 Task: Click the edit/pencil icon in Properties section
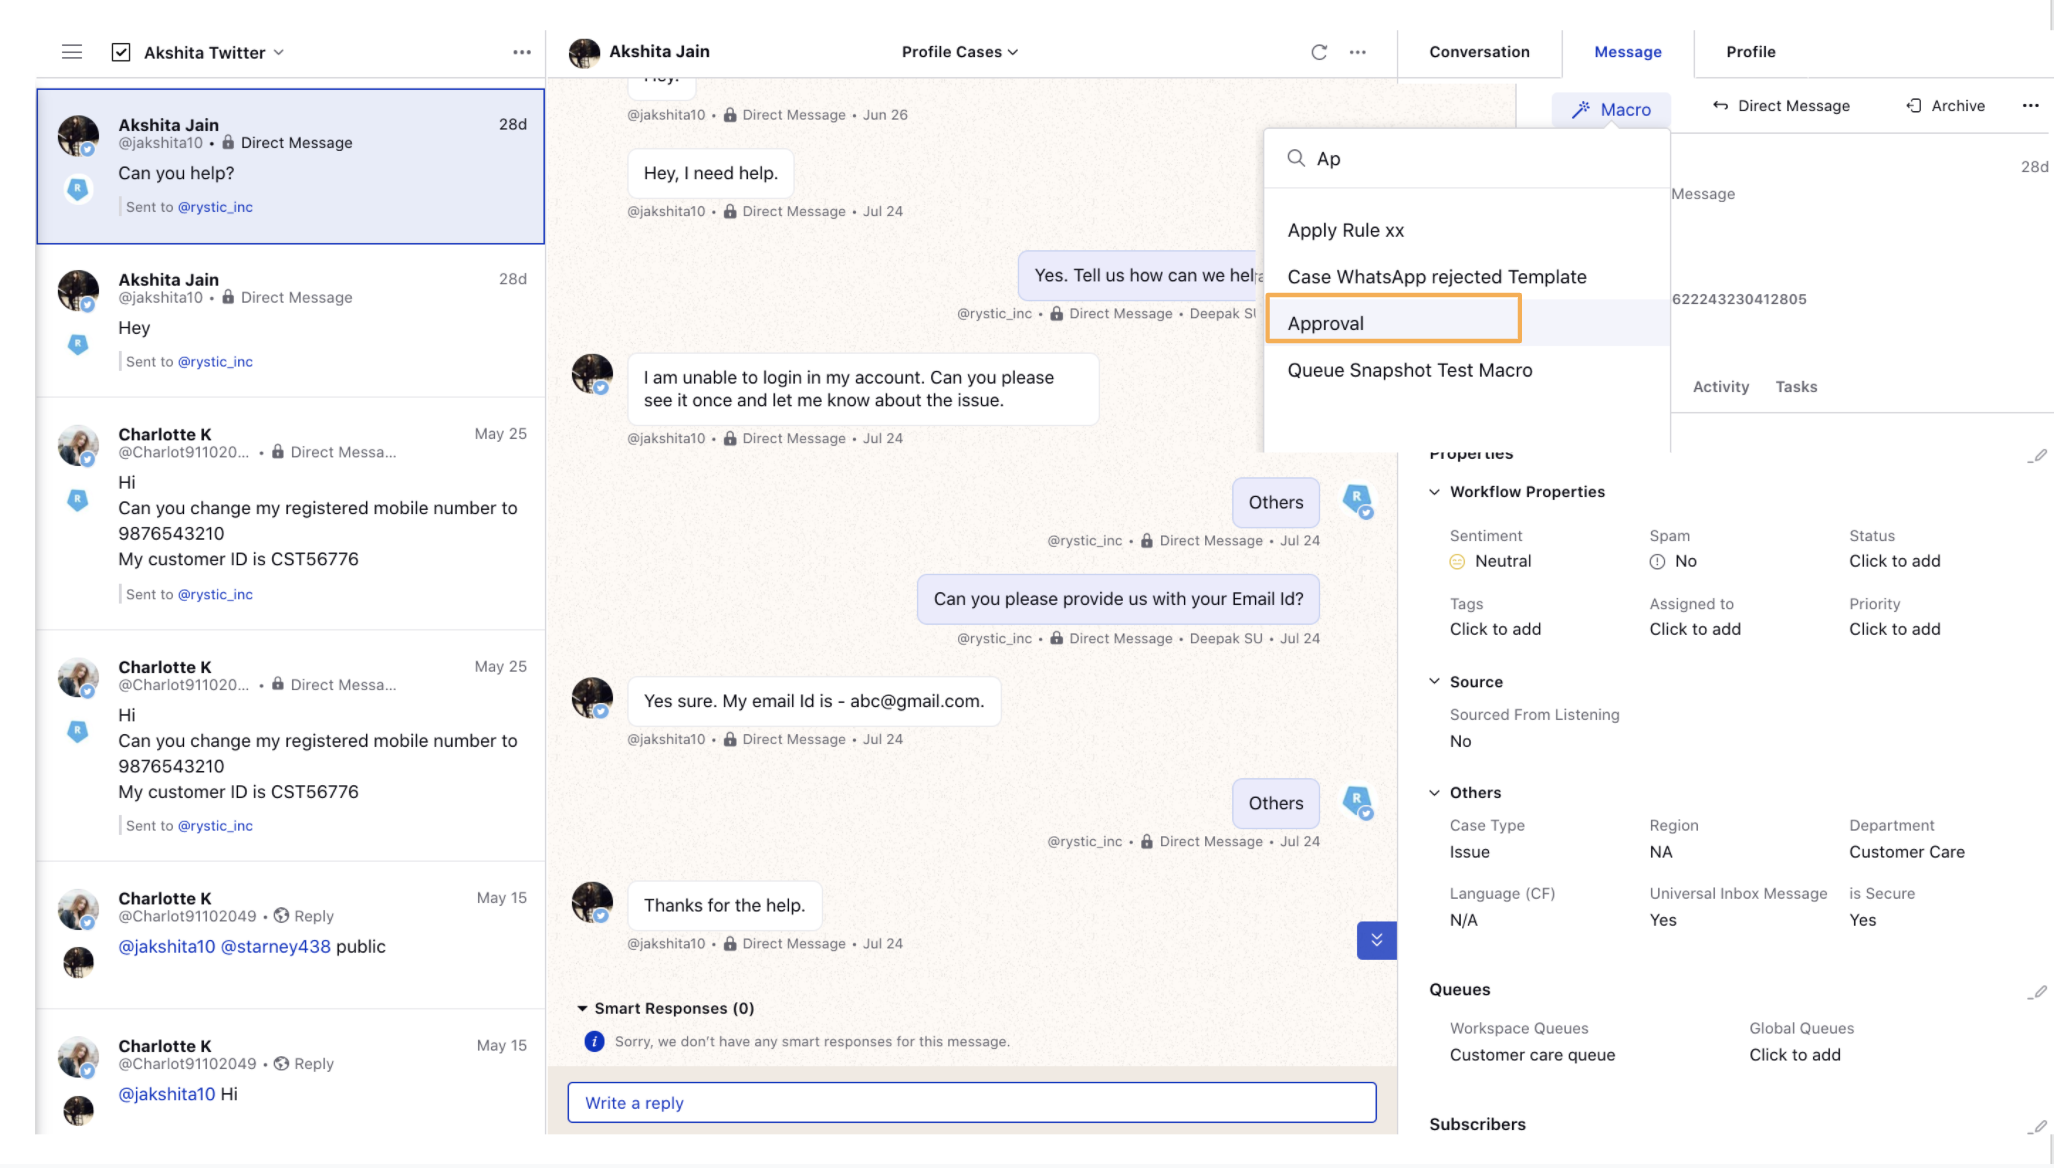pos(2038,451)
